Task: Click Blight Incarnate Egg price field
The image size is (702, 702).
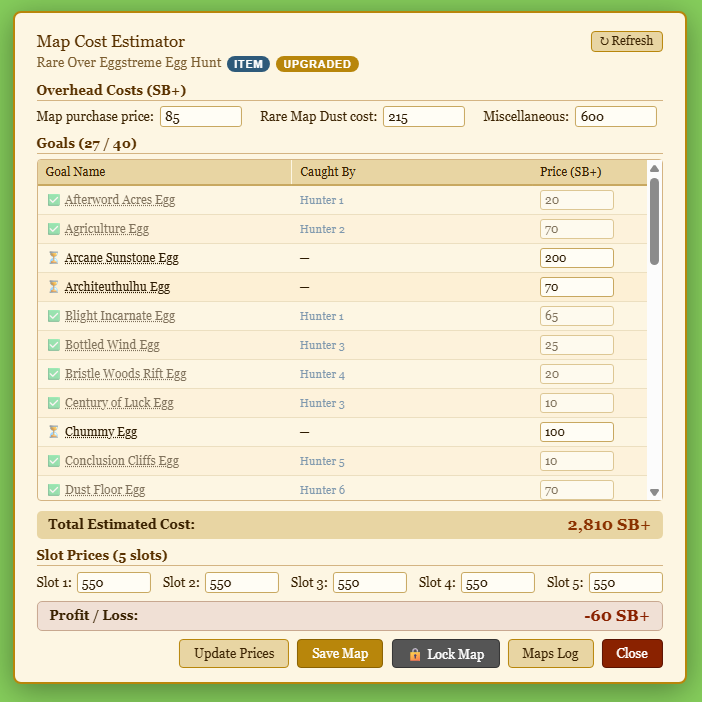Action: point(577,316)
